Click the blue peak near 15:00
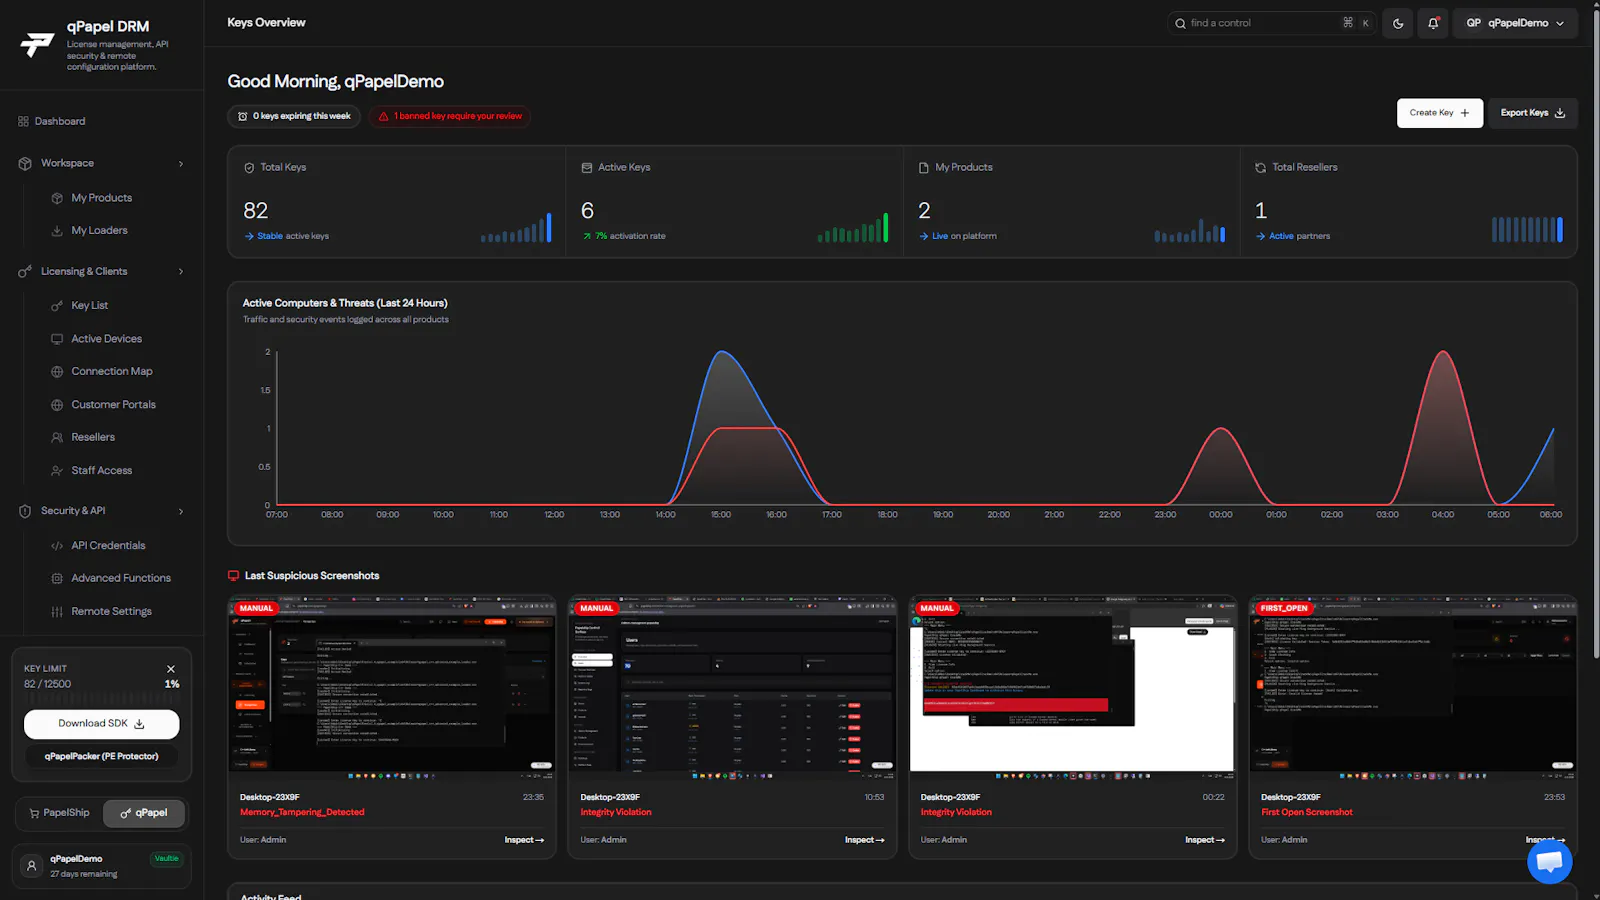This screenshot has height=900, width=1600. click(x=723, y=352)
